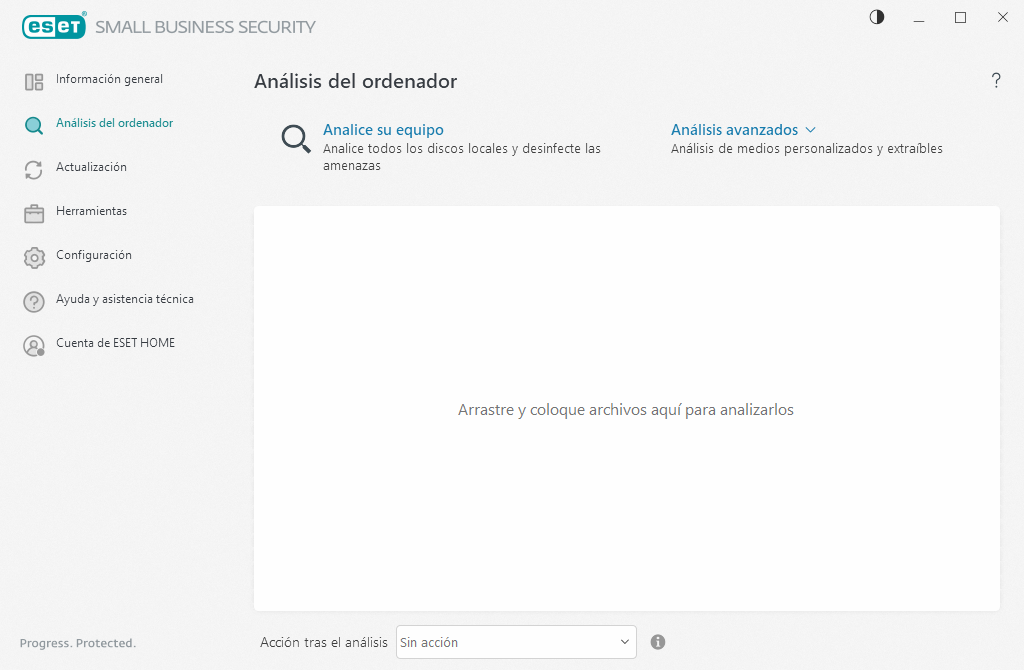Click the large magnifying glass beside Analice su equipo

[x=295, y=140]
